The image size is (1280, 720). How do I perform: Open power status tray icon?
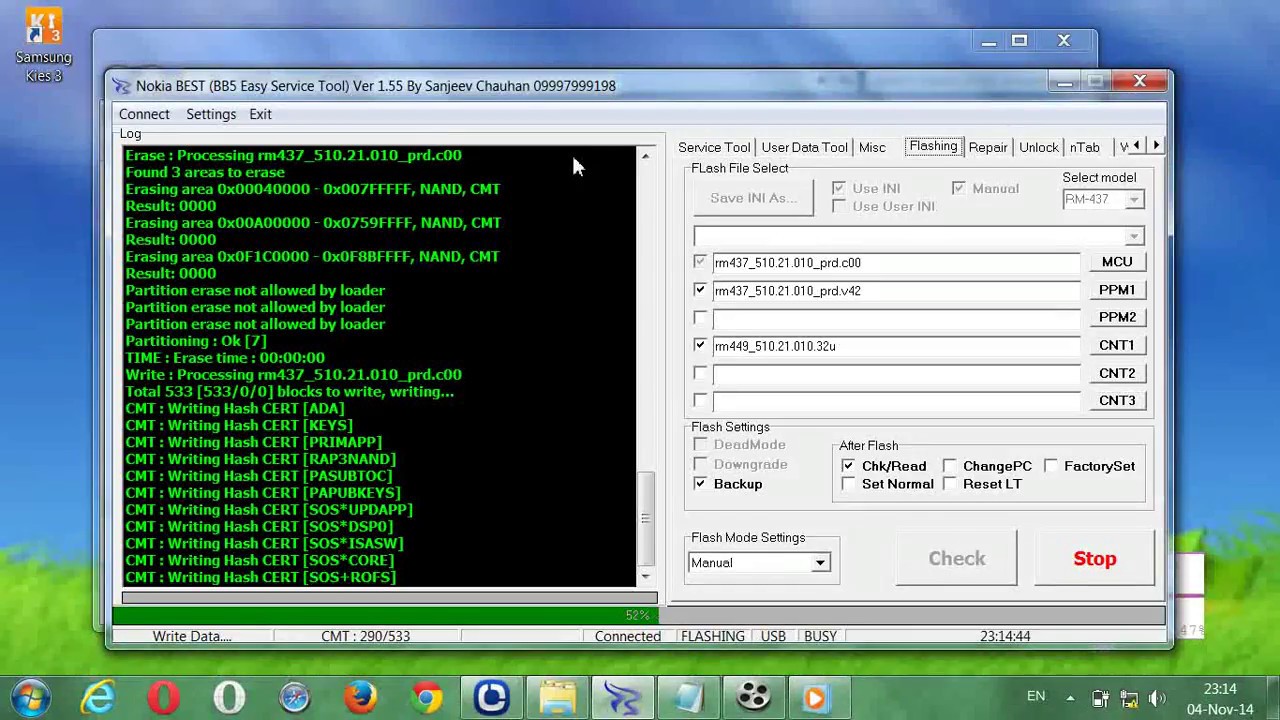[x=1100, y=698]
